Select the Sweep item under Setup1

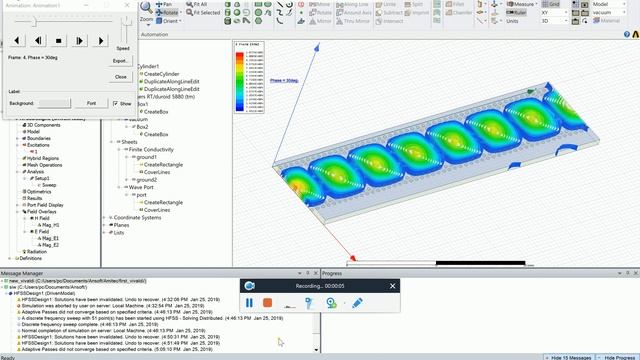pos(49,185)
